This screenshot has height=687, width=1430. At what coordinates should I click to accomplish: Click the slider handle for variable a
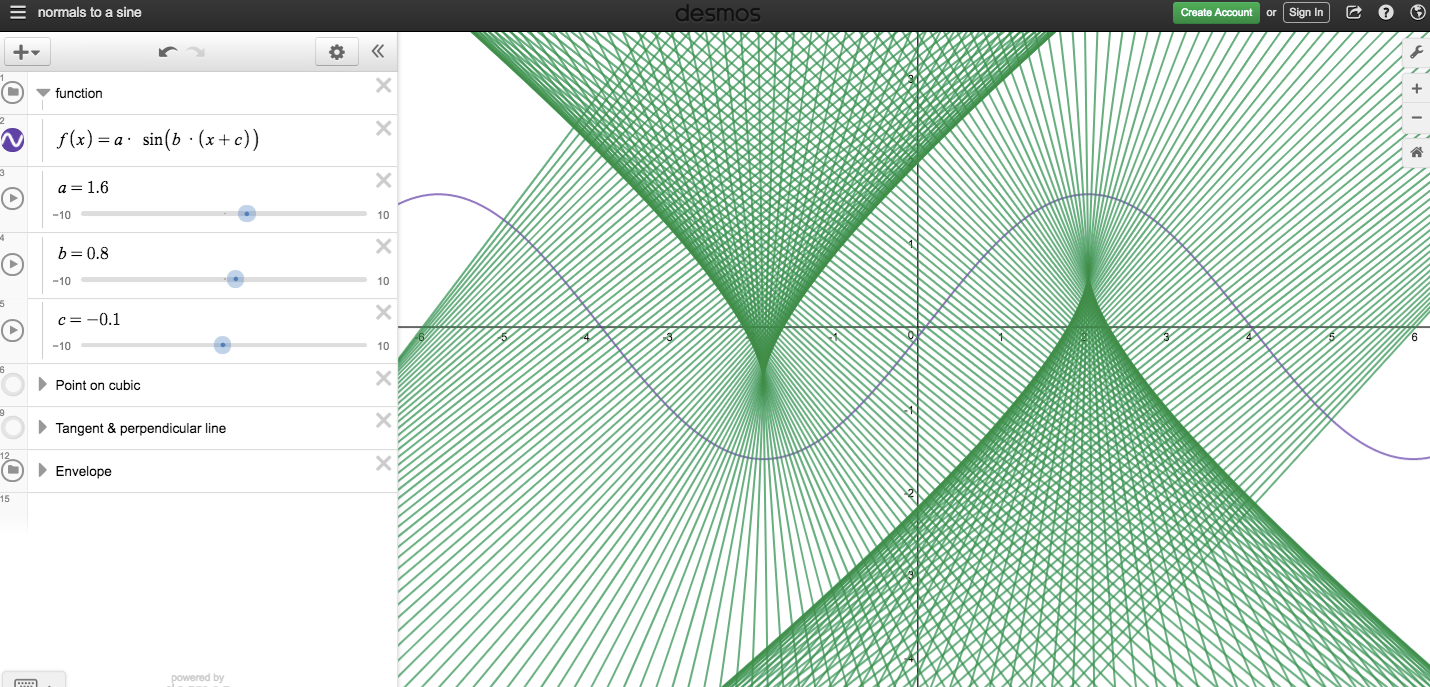(247, 213)
